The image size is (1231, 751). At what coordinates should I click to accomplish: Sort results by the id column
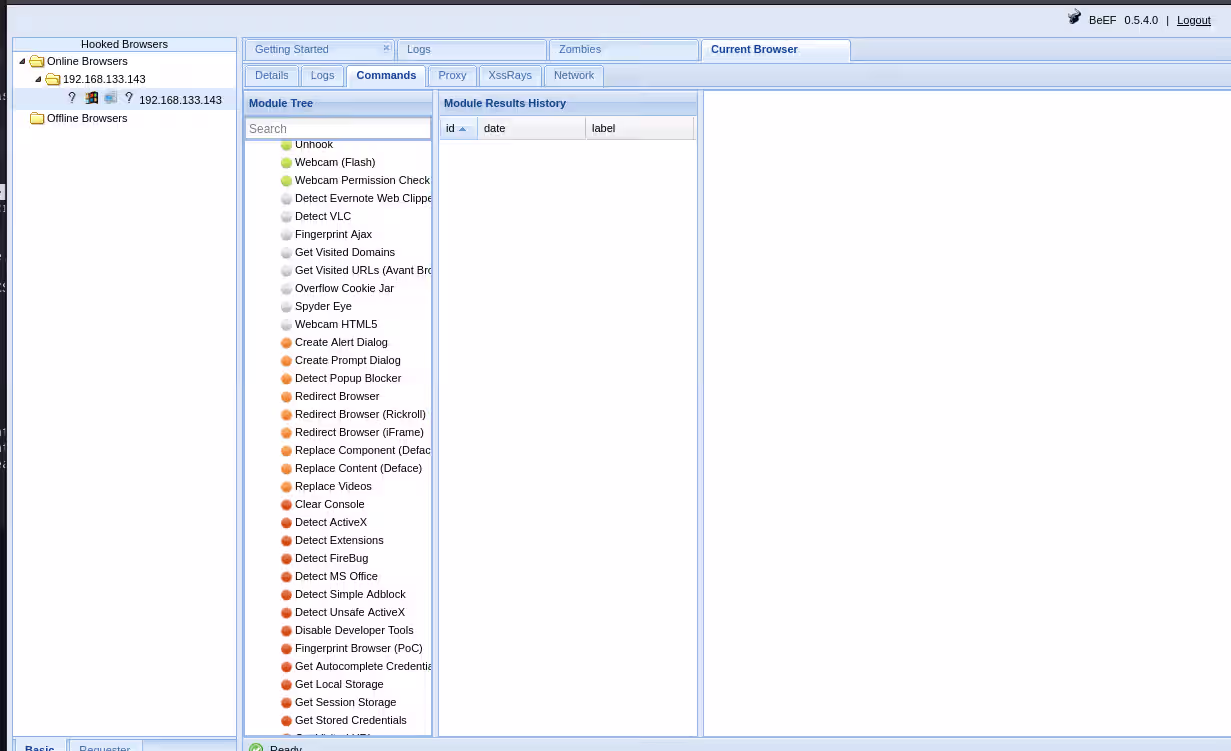coord(457,128)
